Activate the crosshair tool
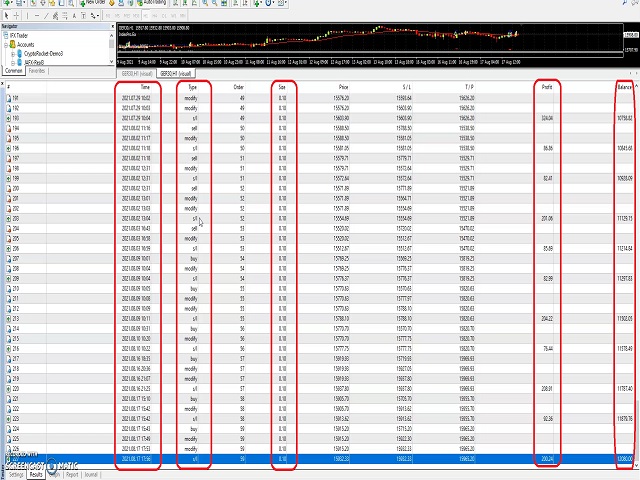The height and width of the screenshot is (480, 640). pyautogui.click(x=16, y=16)
